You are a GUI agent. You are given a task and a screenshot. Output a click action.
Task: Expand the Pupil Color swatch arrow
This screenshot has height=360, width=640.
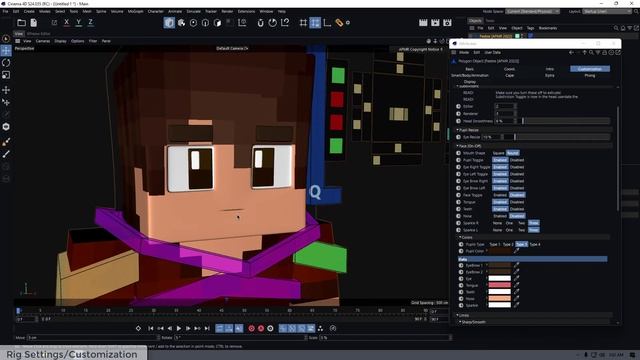[487, 251]
